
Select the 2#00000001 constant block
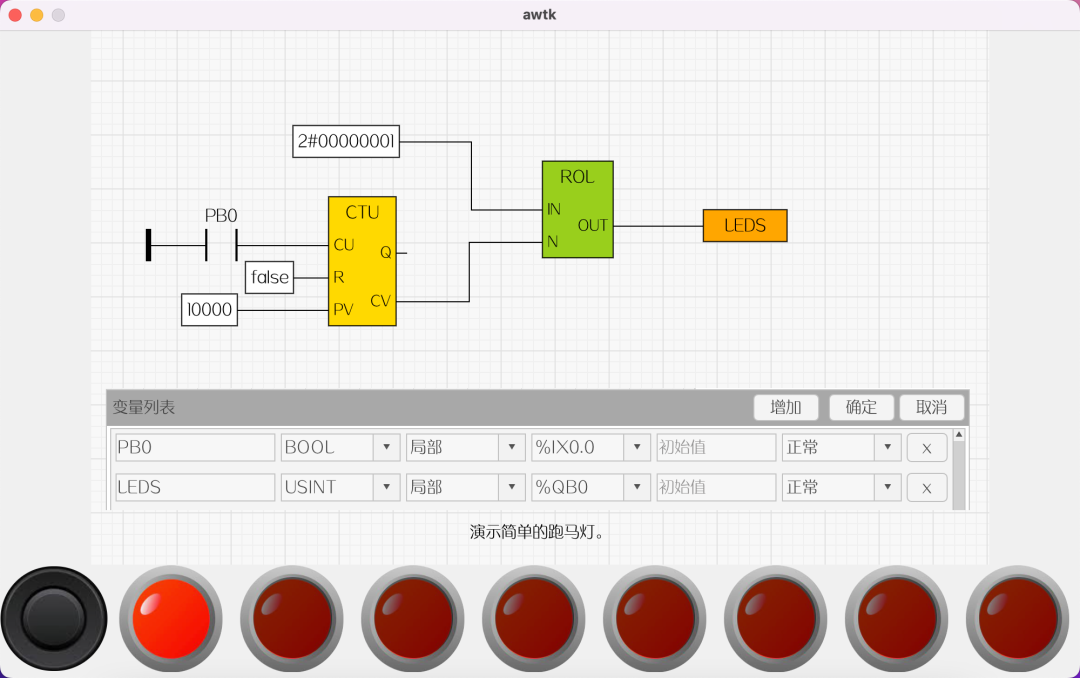click(x=345, y=141)
